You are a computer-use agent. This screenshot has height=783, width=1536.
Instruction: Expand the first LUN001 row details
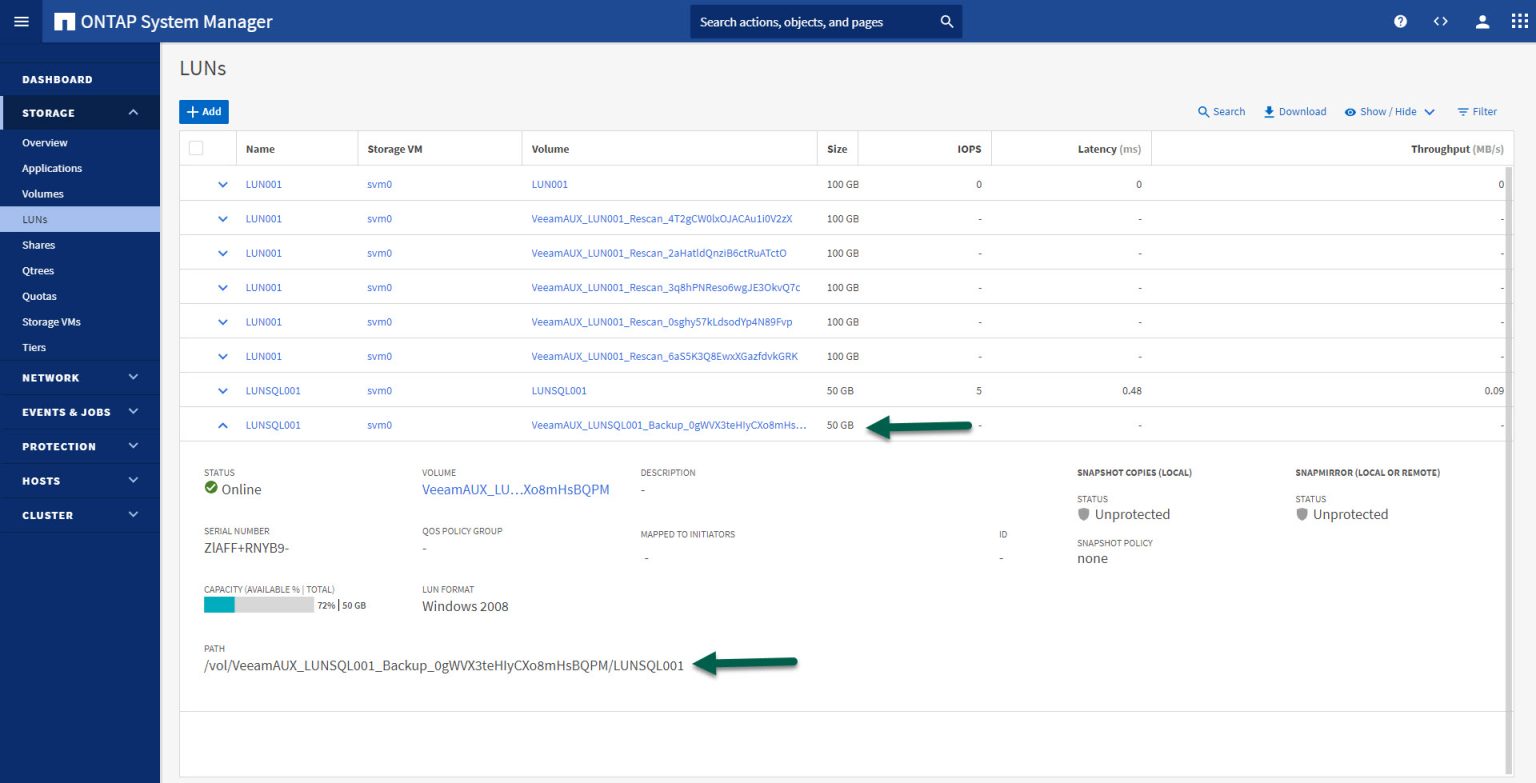pos(223,184)
